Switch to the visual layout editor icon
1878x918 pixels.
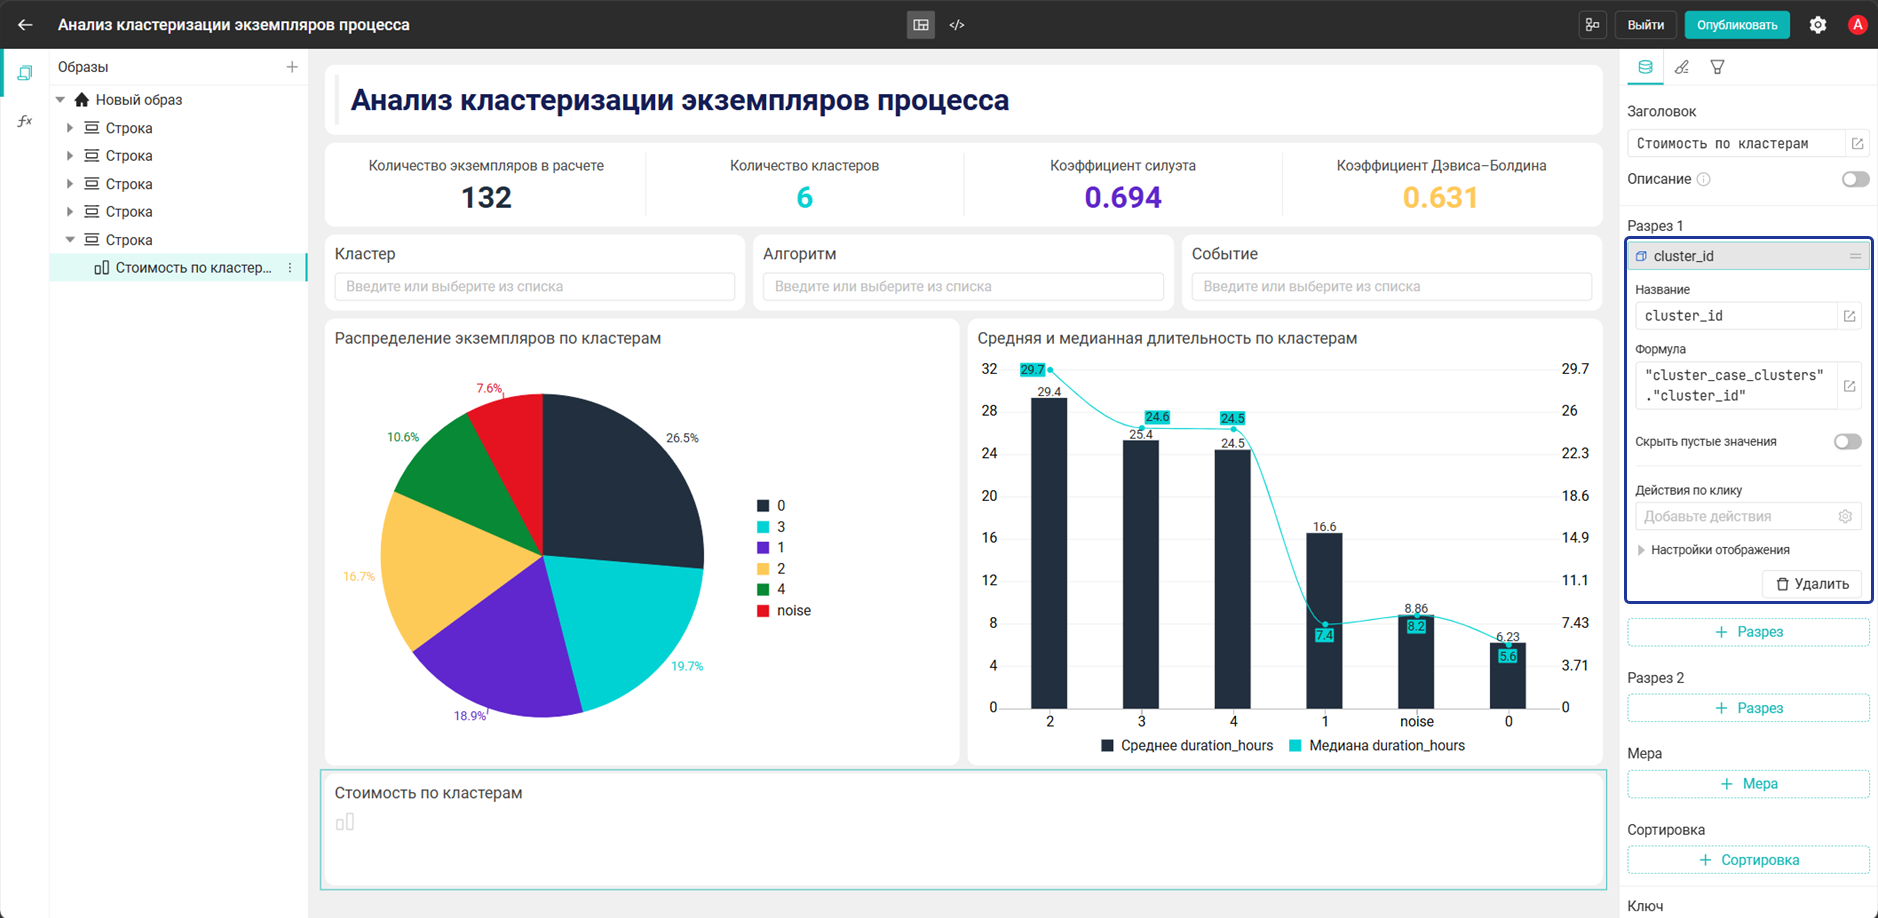pos(921,25)
